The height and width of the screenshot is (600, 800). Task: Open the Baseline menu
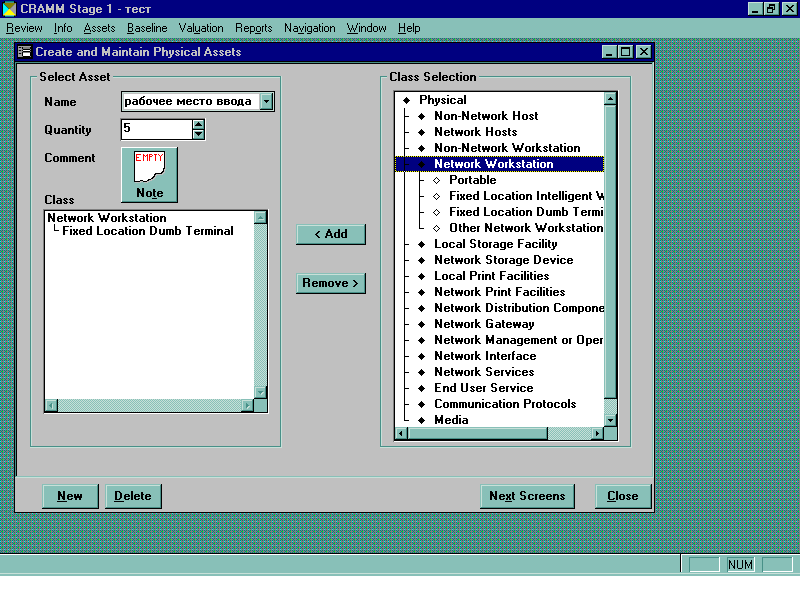pos(147,28)
